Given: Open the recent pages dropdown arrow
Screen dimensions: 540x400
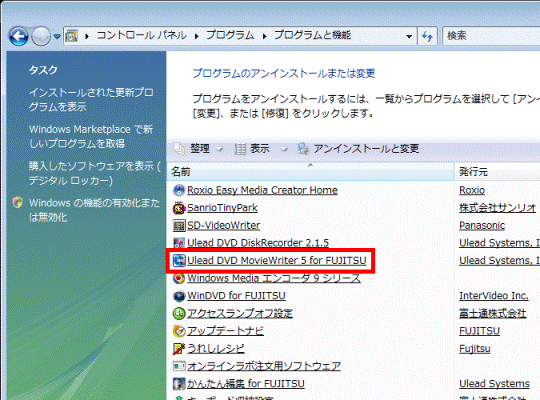Looking at the screenshot, I should tap(57, 36).
